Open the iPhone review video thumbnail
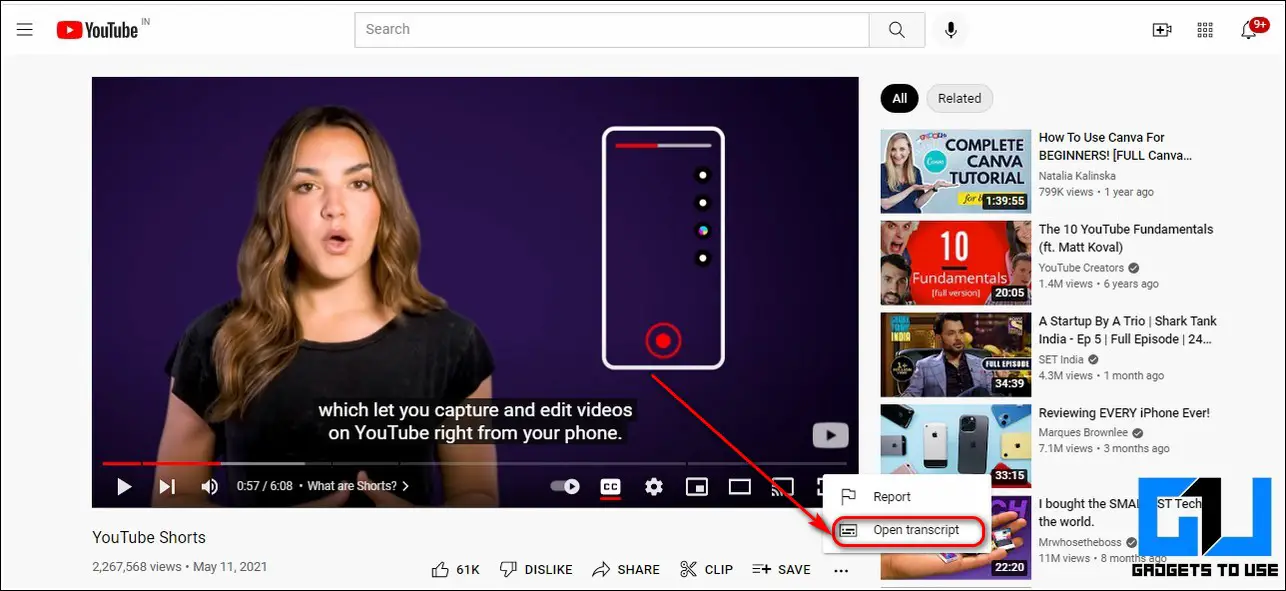The height and width of the screenshot is (591, 1286). click(x=956, y=446)
